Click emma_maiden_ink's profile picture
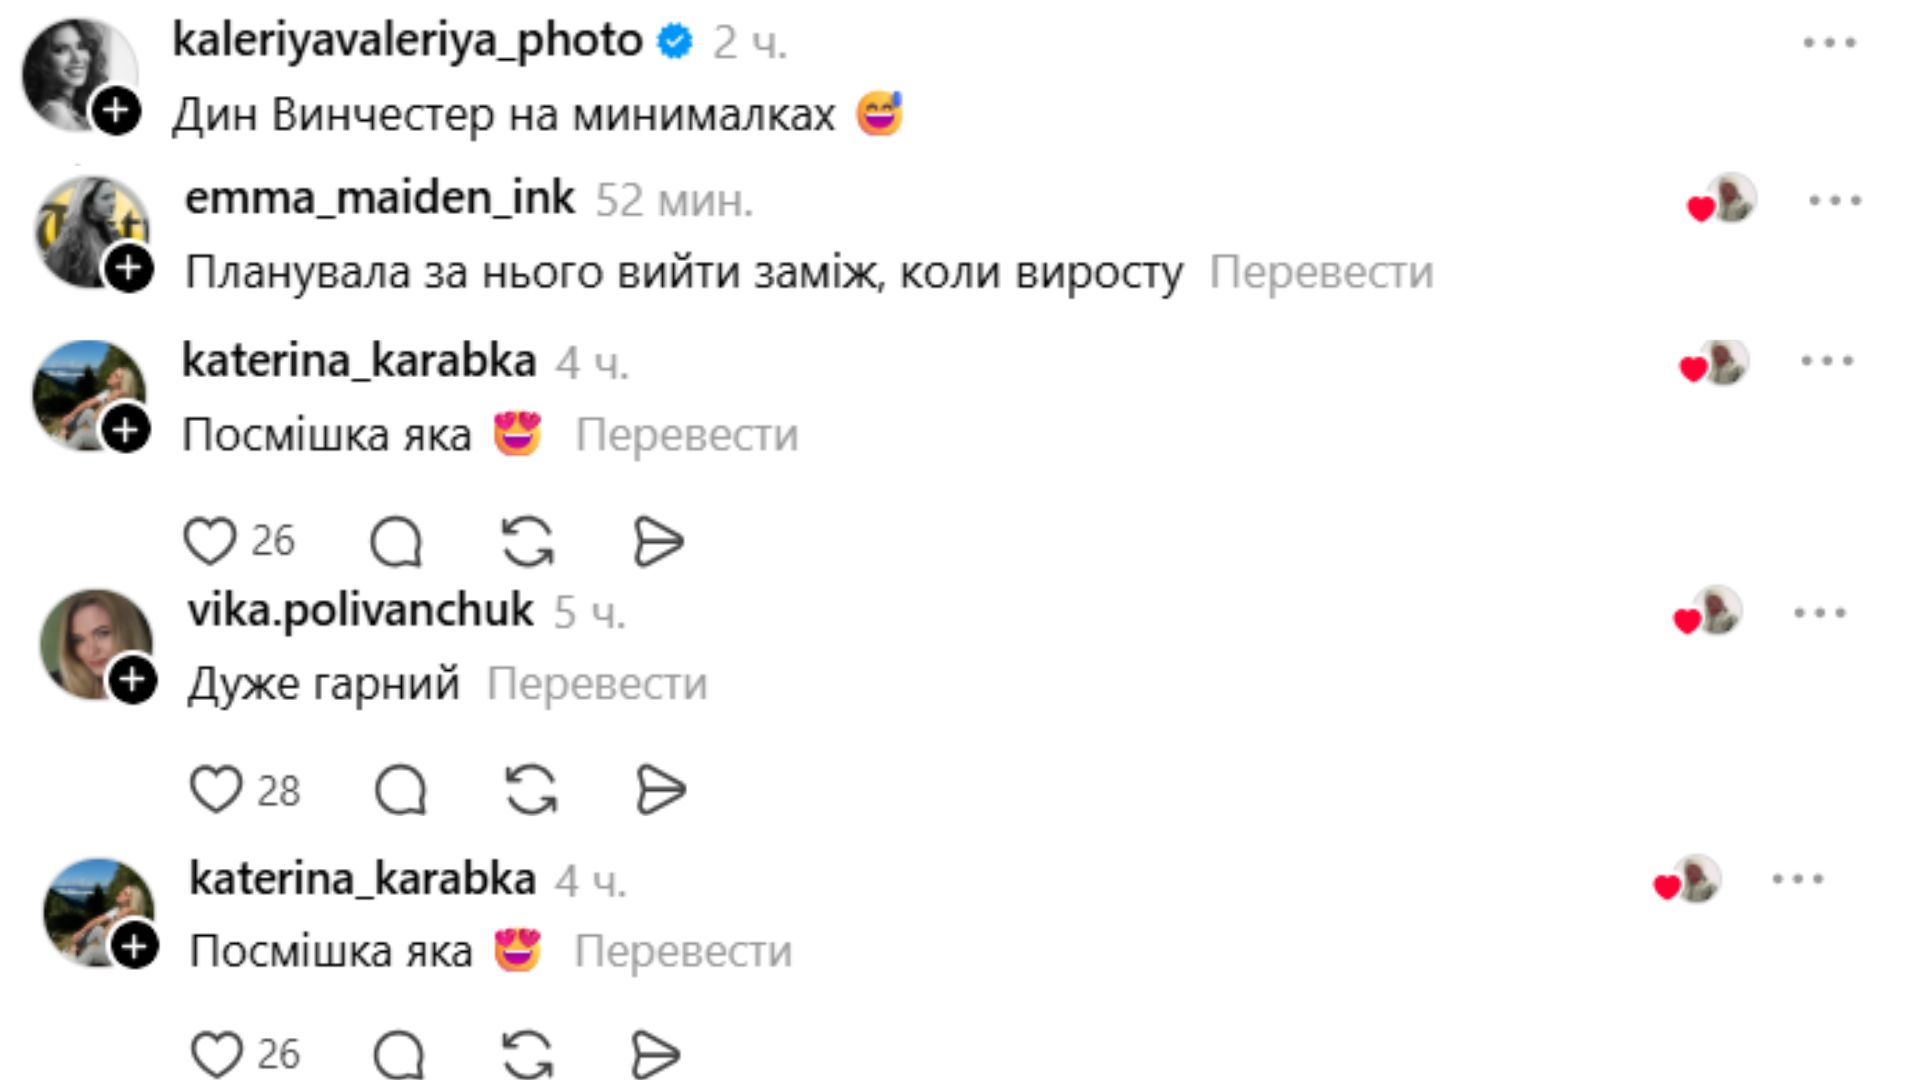Image resolution: width=1920 pixels, height=1080 pixels. [x=88, y=228]
